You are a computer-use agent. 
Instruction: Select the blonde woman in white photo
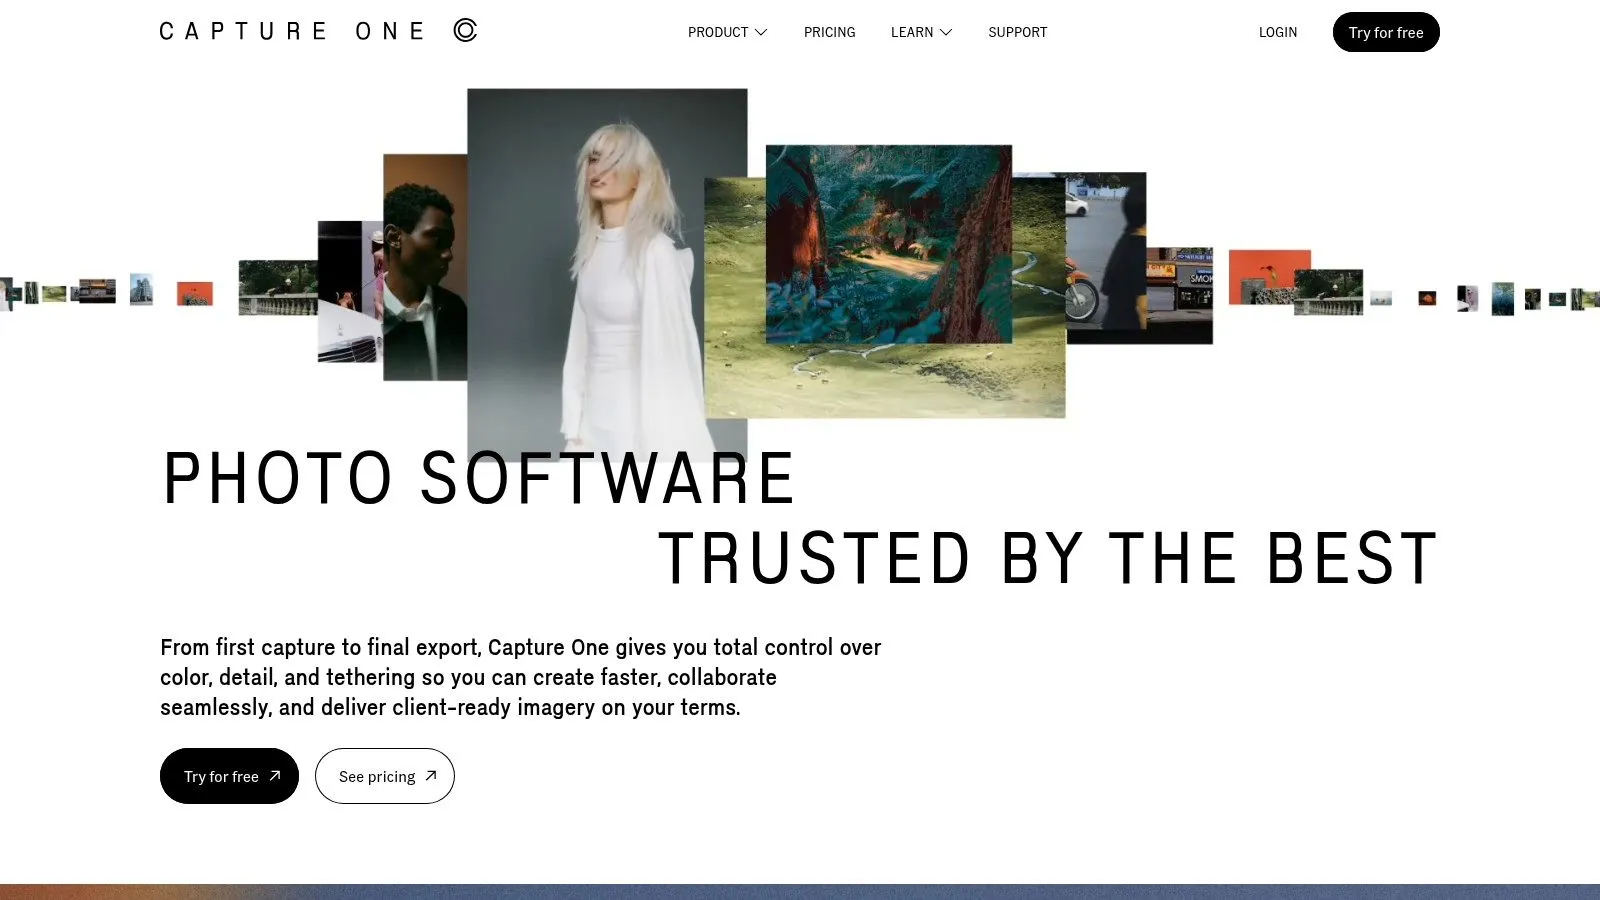click(607, 275)
